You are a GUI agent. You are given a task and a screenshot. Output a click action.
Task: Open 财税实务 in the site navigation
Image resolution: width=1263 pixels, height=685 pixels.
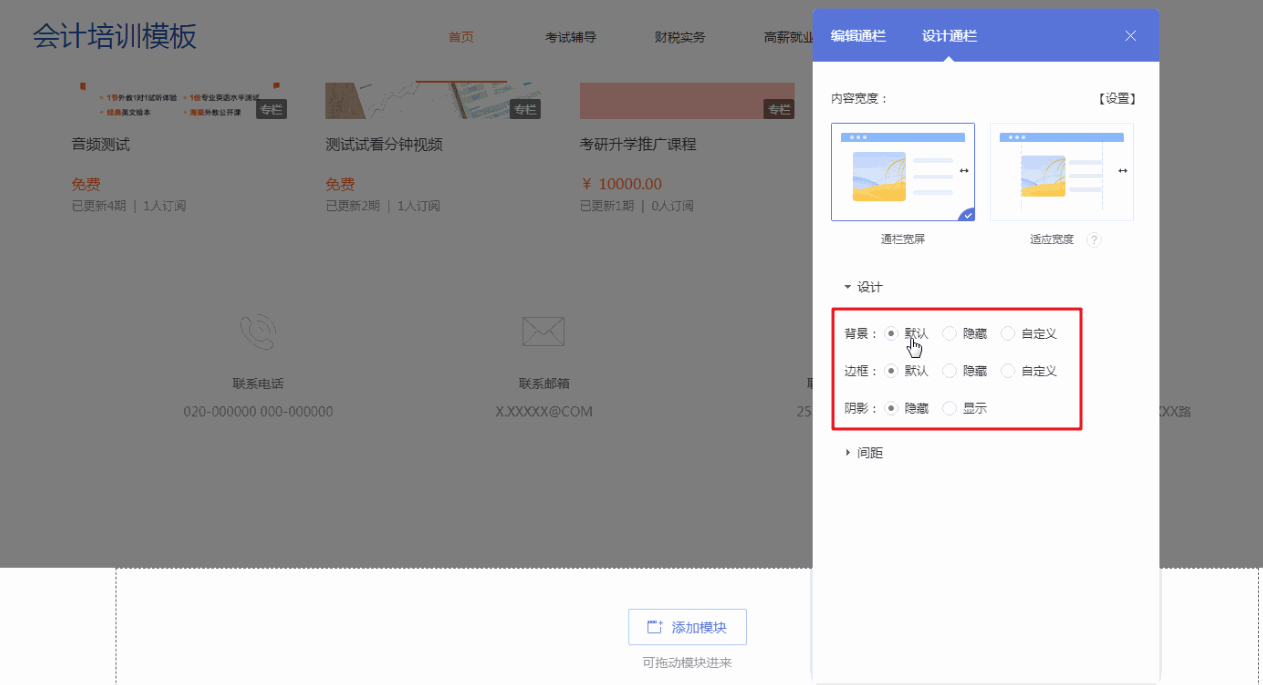680,38
